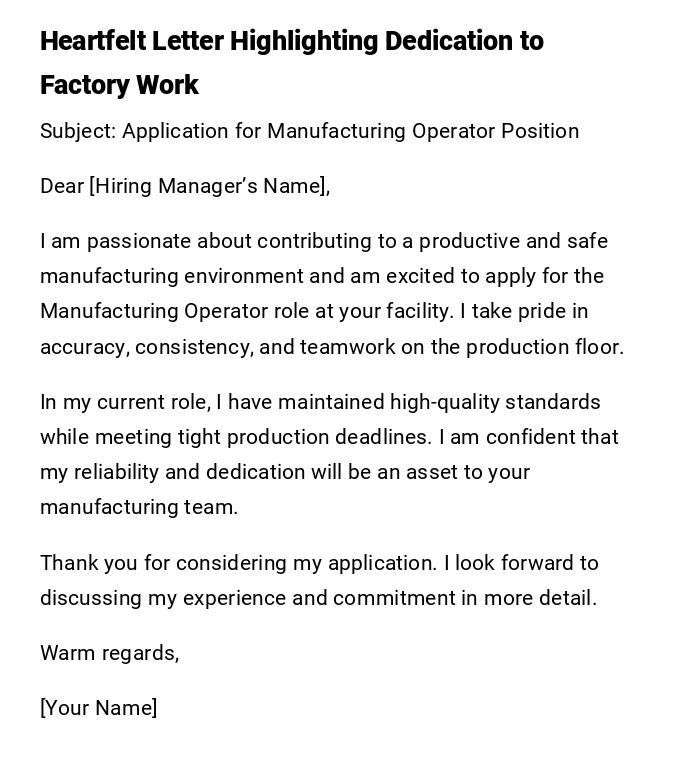Click the "Warm regards," closing

pos(109,653)
